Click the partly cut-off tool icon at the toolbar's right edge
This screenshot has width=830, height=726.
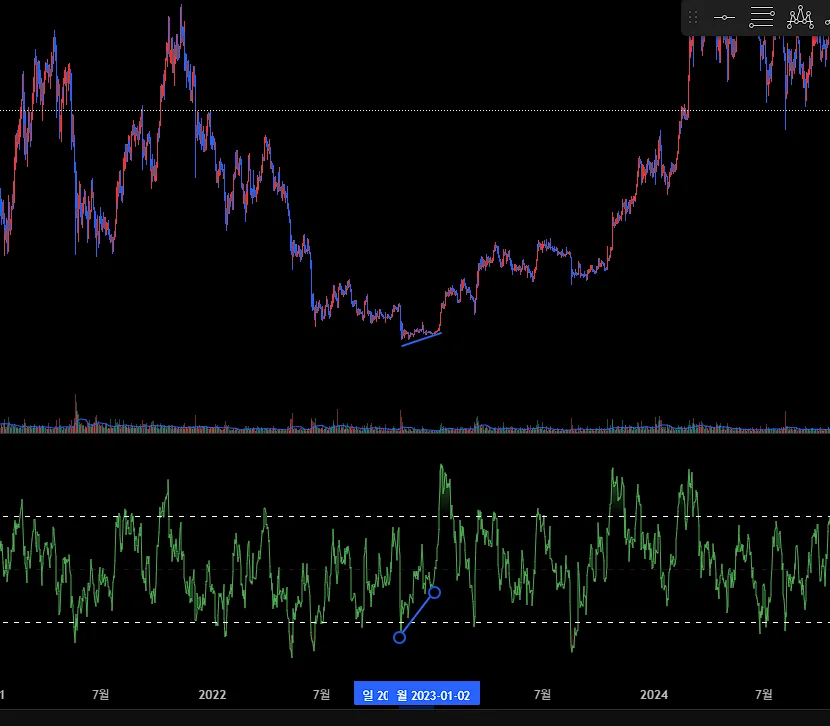(x=827, y=19)
